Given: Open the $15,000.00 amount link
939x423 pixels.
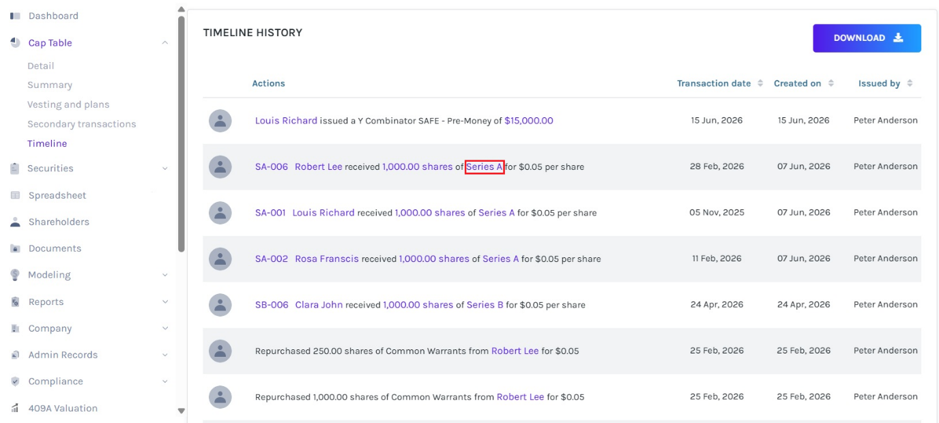Looking at the screenshot, I should (529, 120).
